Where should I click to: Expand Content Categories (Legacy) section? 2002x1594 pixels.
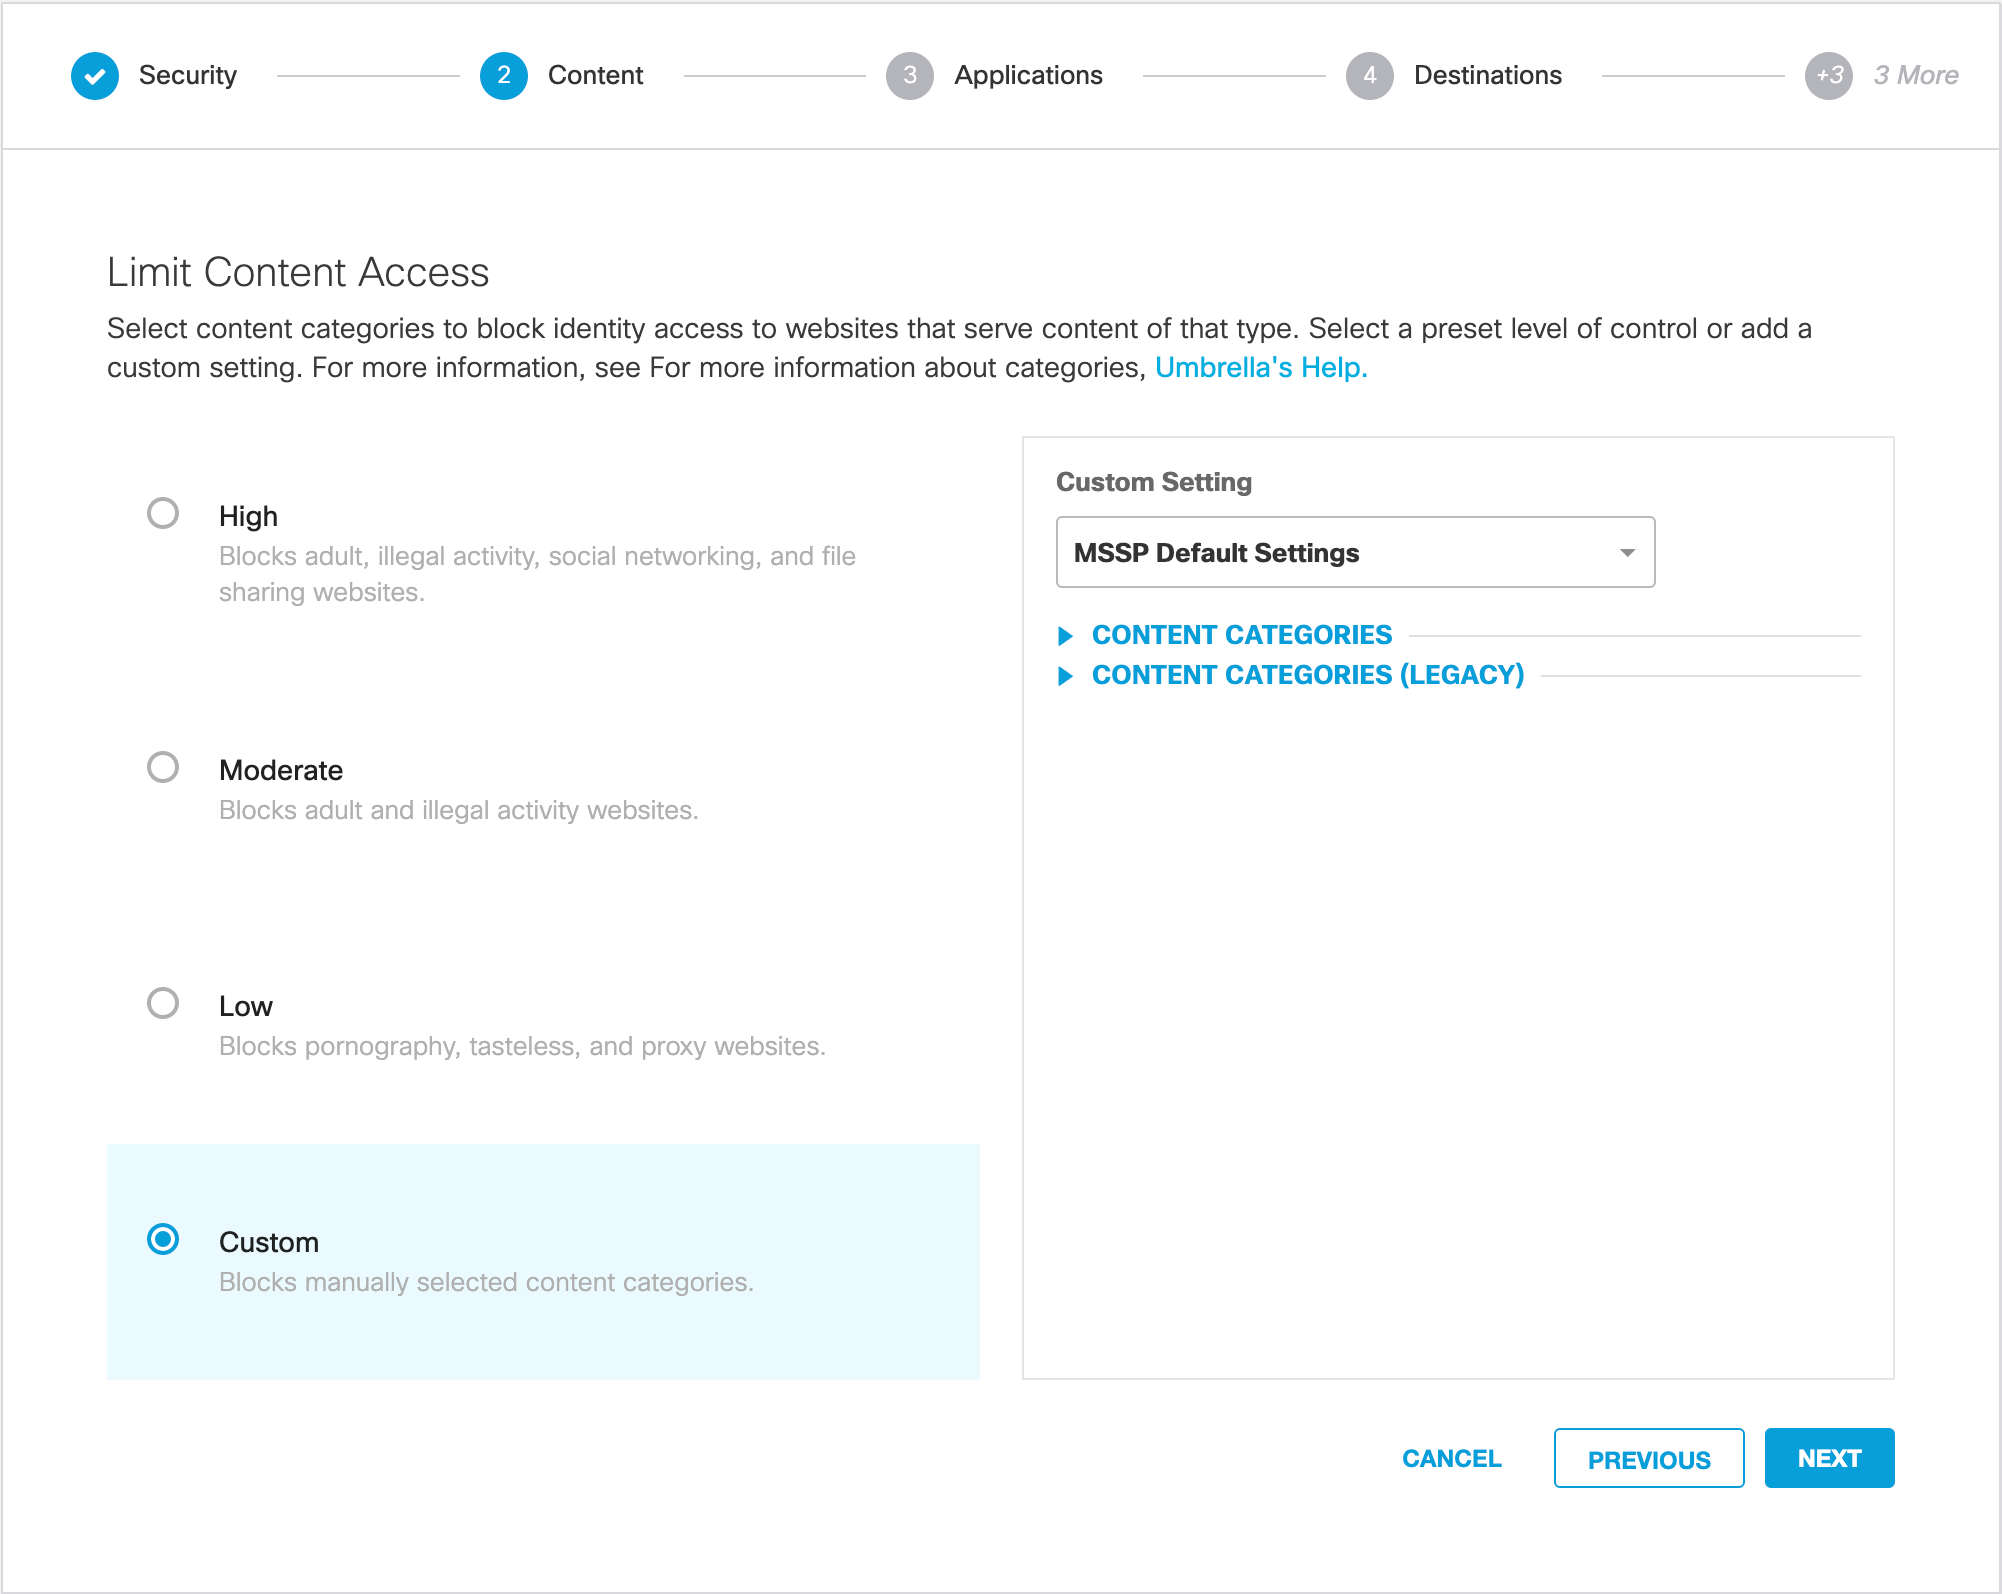click(1307, 675)
